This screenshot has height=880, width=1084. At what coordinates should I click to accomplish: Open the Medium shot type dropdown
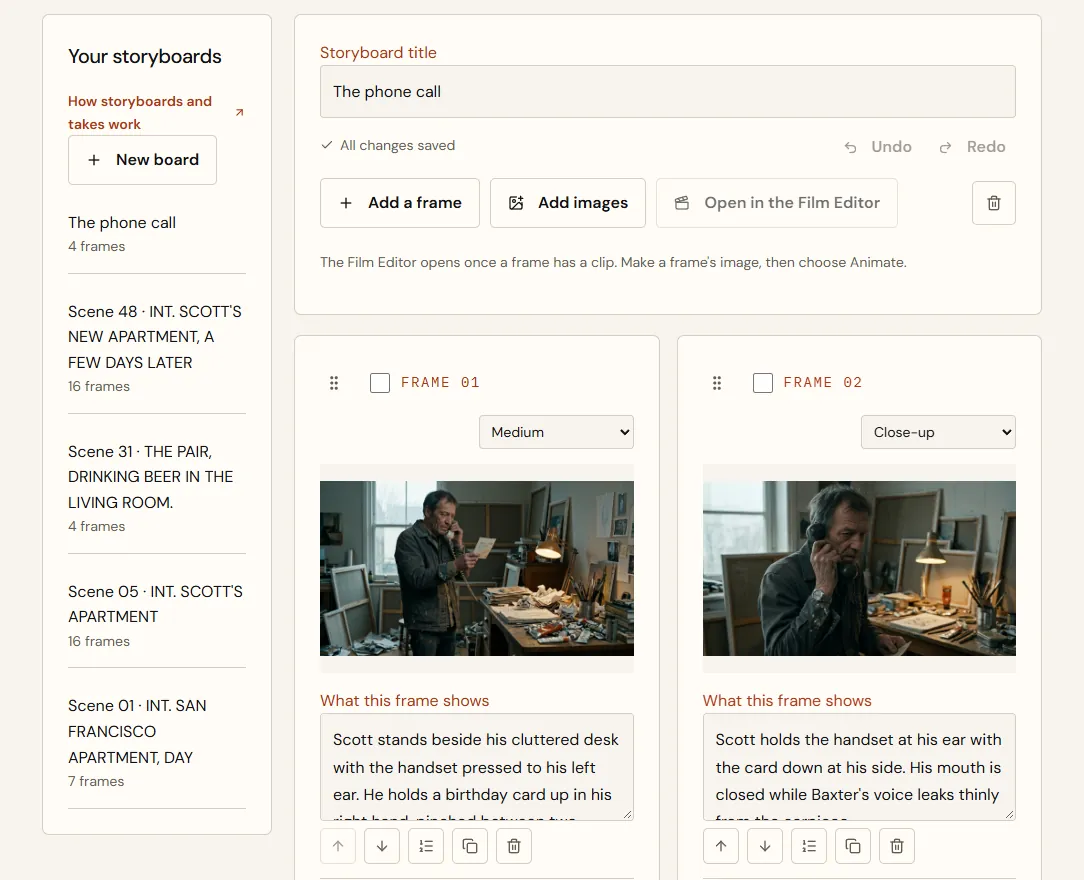pos(556,432)
